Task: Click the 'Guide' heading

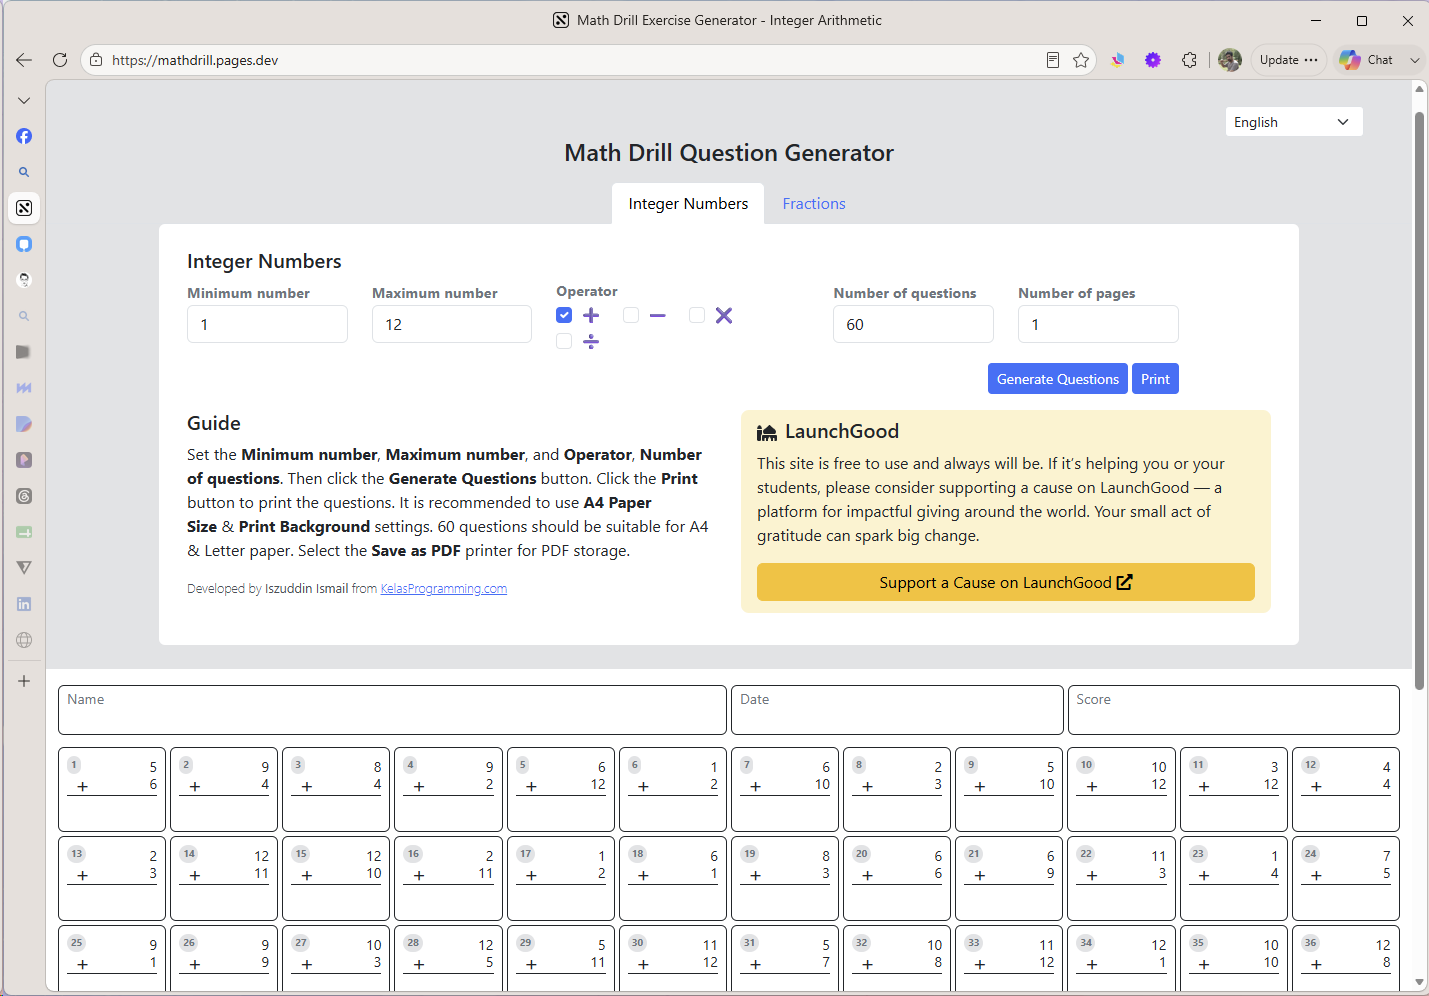Action: tap(214, 423)
